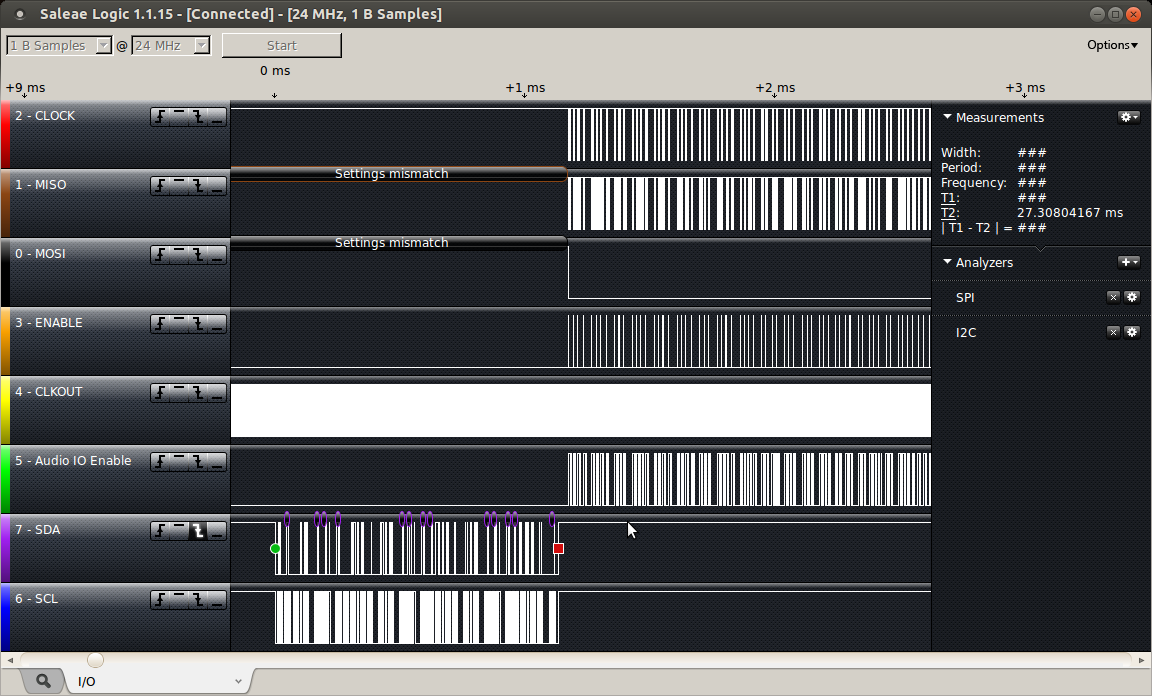Set low level trigger on SCL channel
This screenshot has height=696, width=1152.
tap(217, 600)
